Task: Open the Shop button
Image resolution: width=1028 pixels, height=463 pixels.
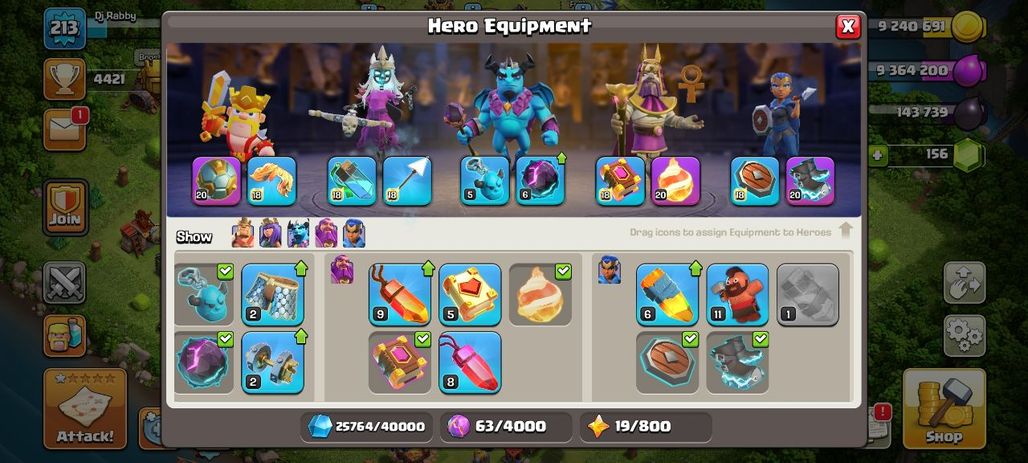Action: (x=943, y=409)
